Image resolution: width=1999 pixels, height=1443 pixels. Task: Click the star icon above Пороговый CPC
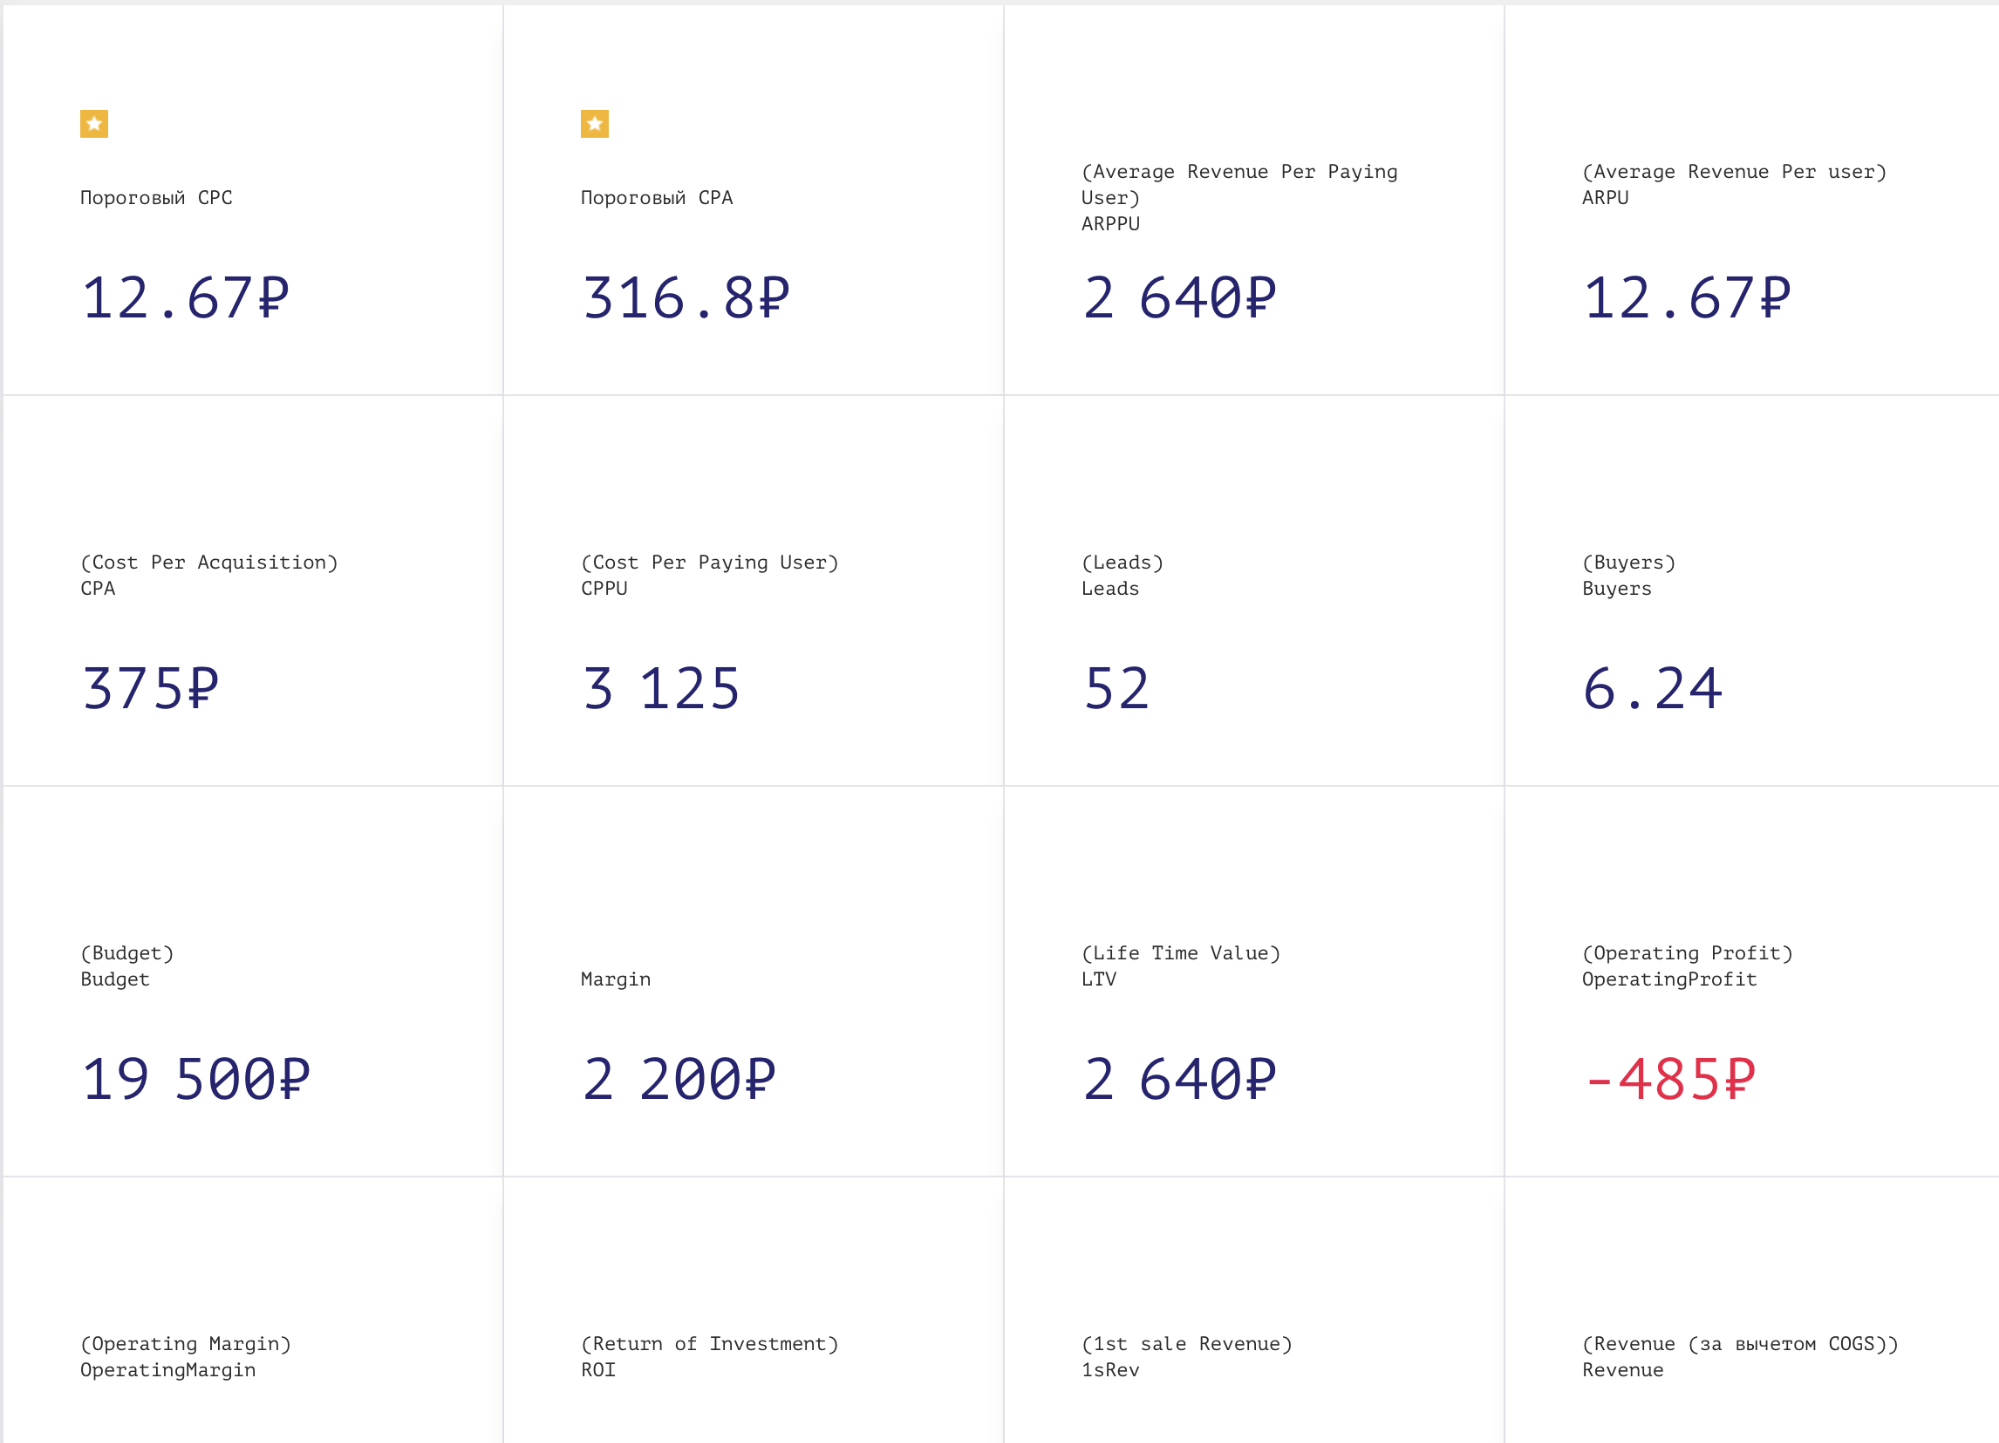coord(94,124)
